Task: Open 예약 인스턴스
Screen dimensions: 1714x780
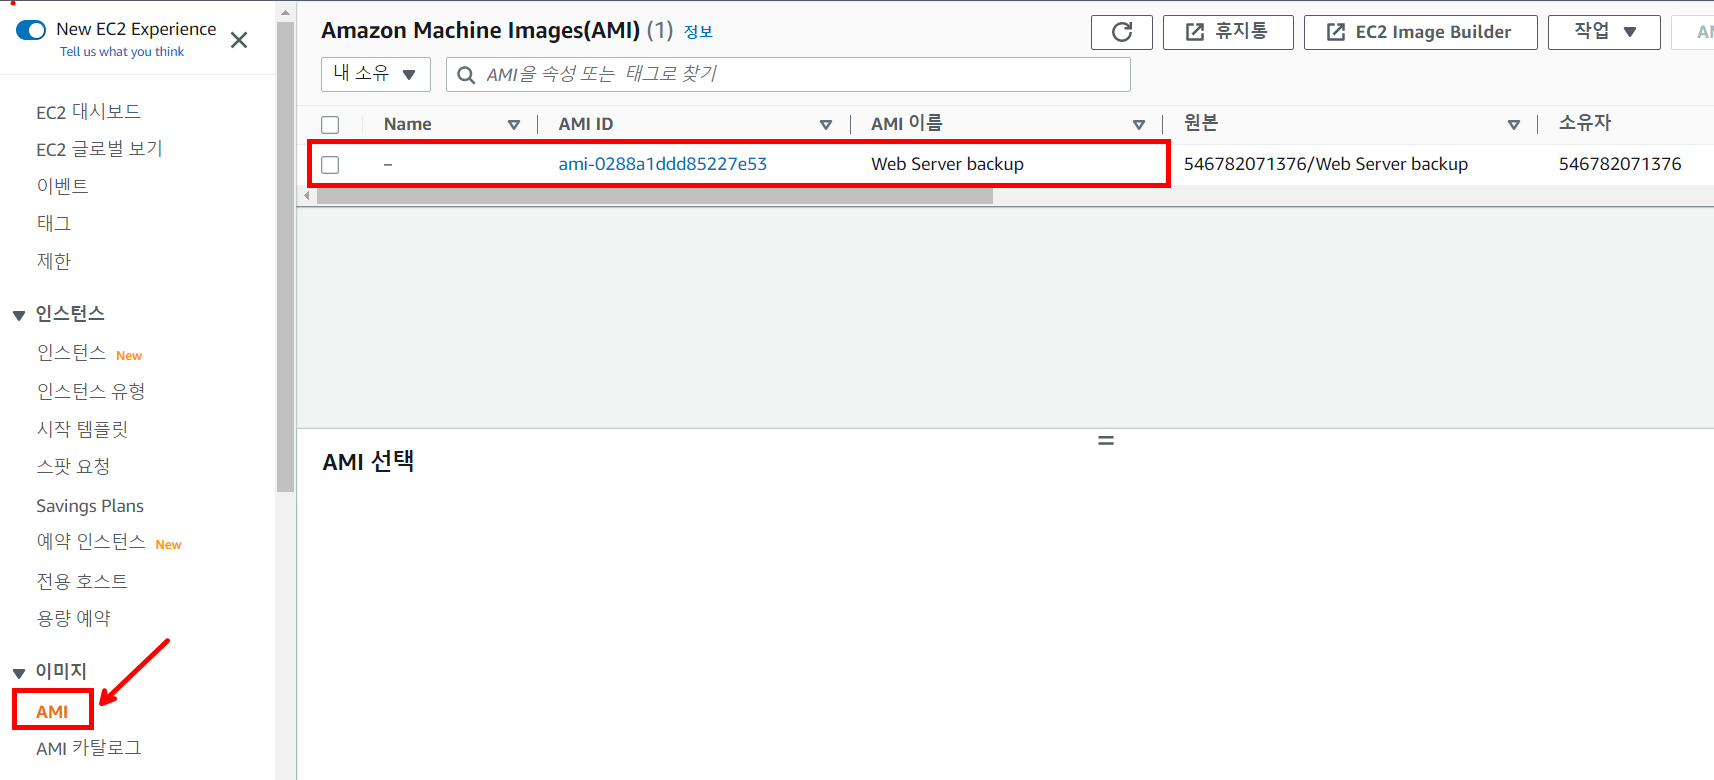Action: click(x=91, y=542)
